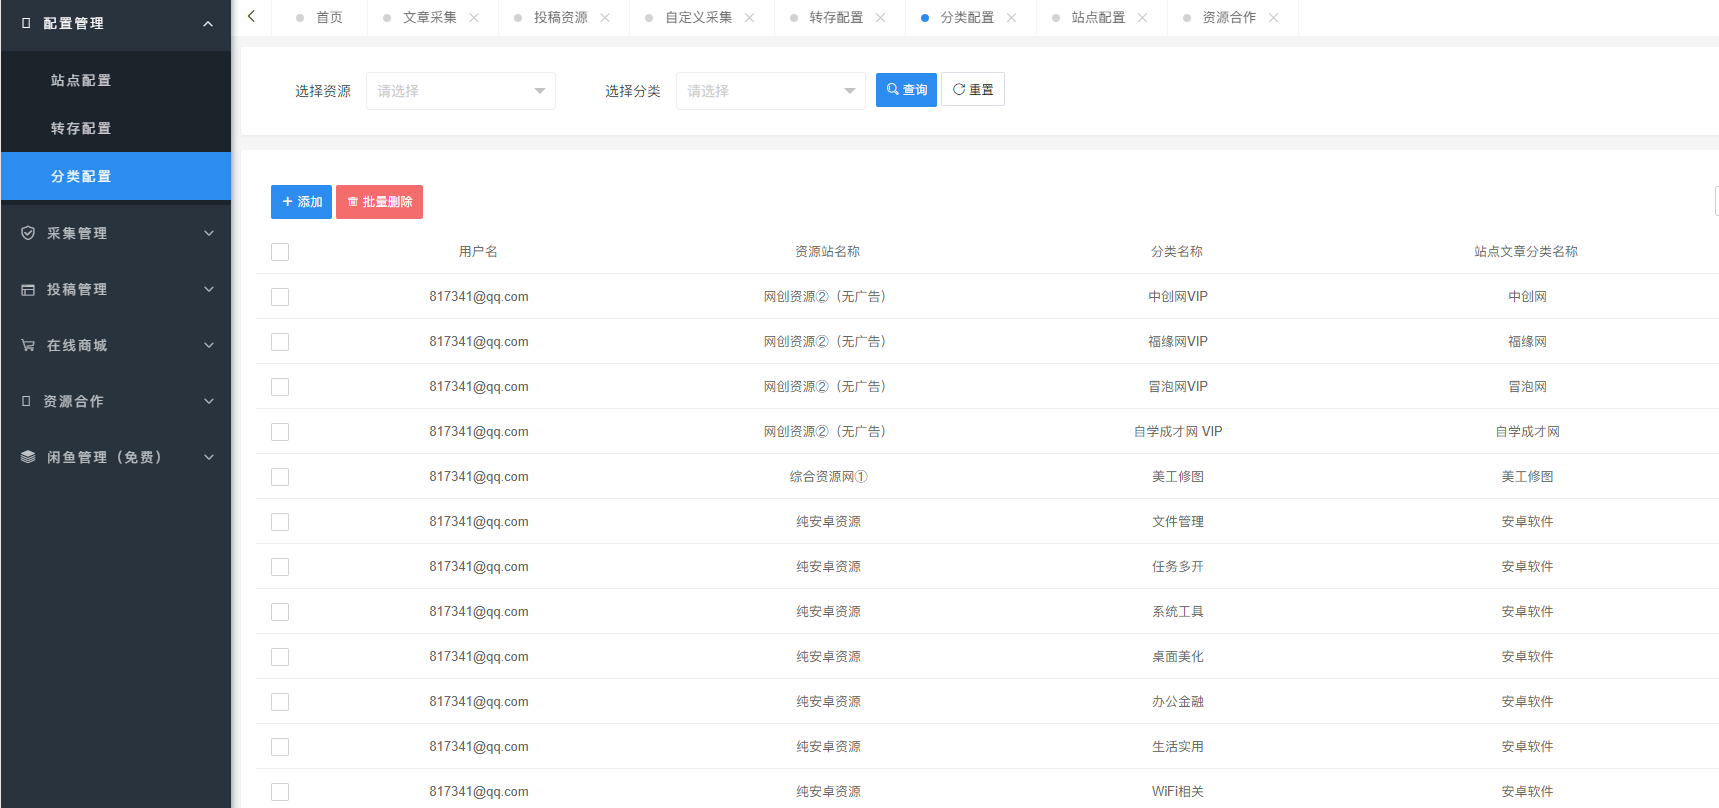
Task: Close the 文章采集 tab
Action: (474, 18)
